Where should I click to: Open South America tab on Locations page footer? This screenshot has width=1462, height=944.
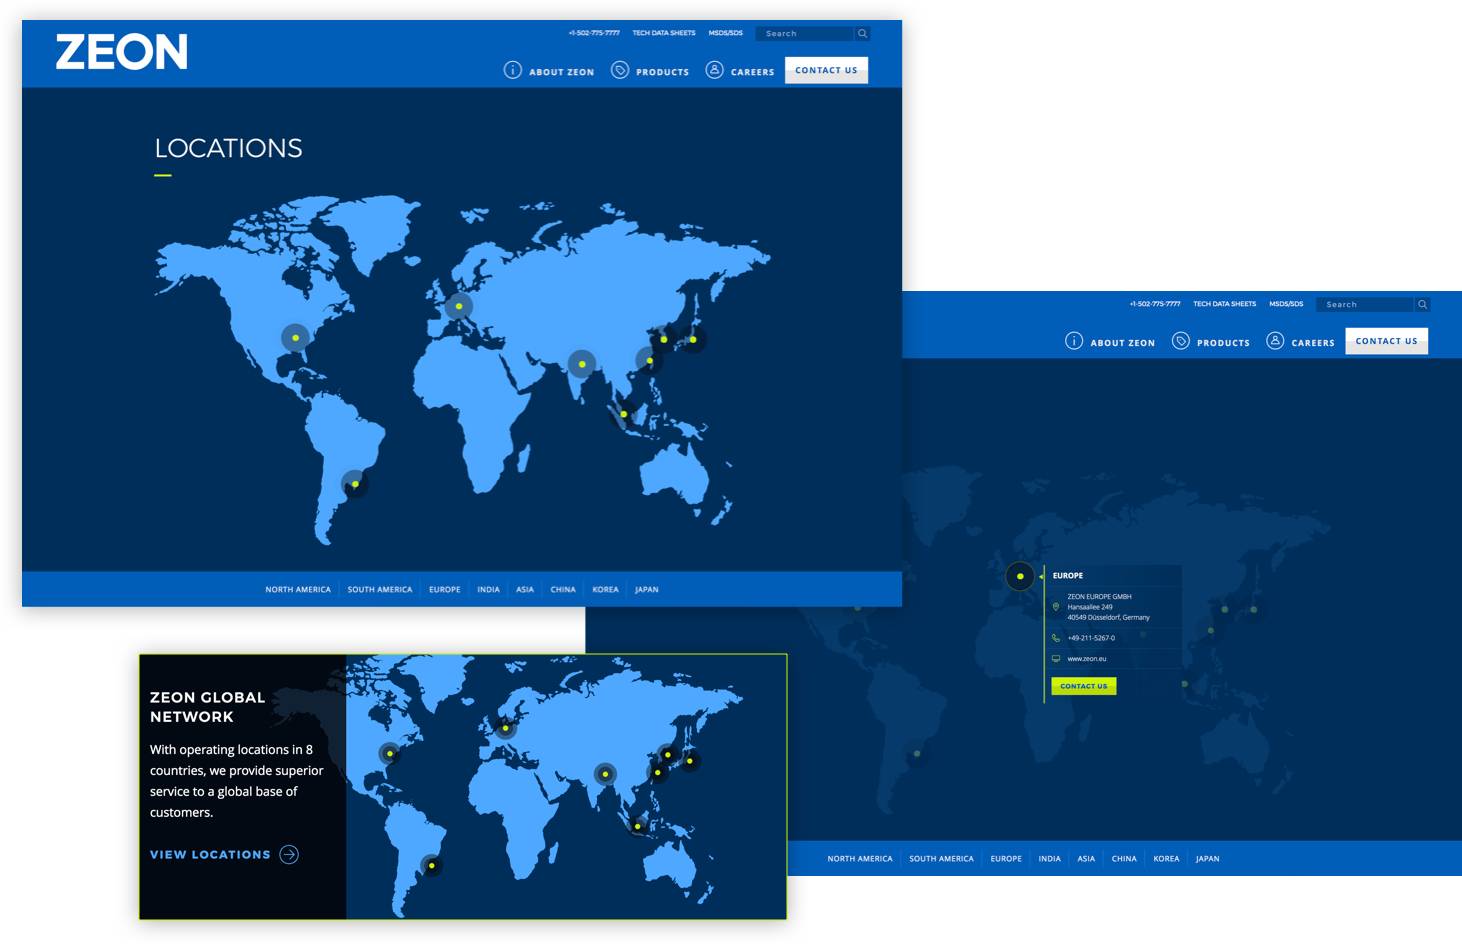[380, 590]
